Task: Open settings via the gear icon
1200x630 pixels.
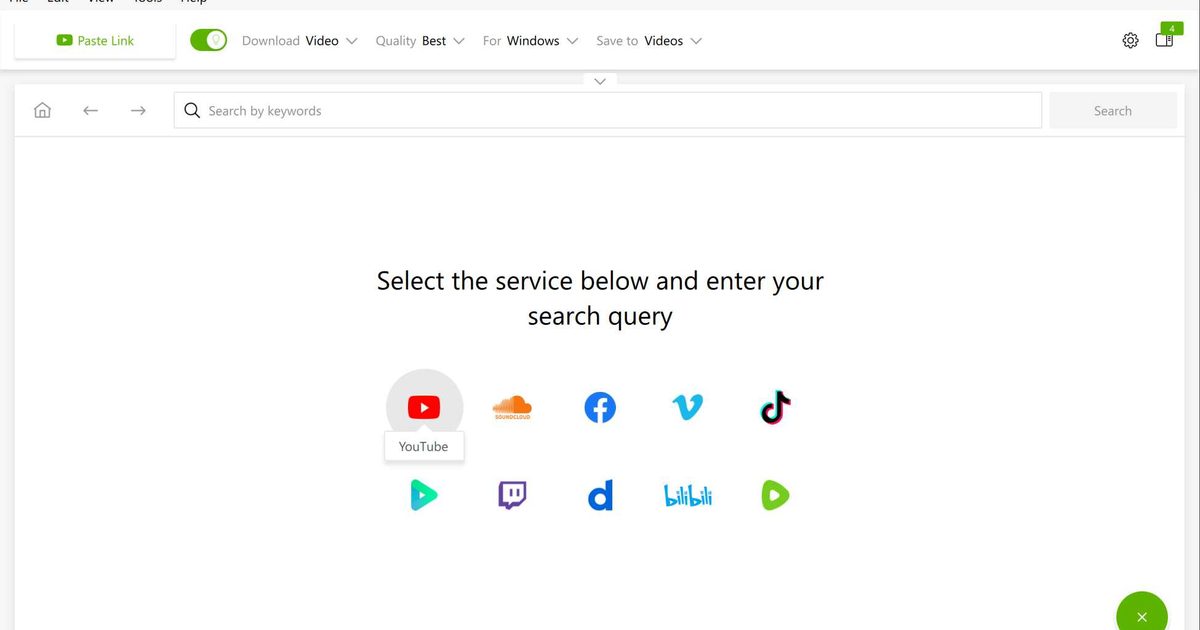Action: tap(1130, 41)
